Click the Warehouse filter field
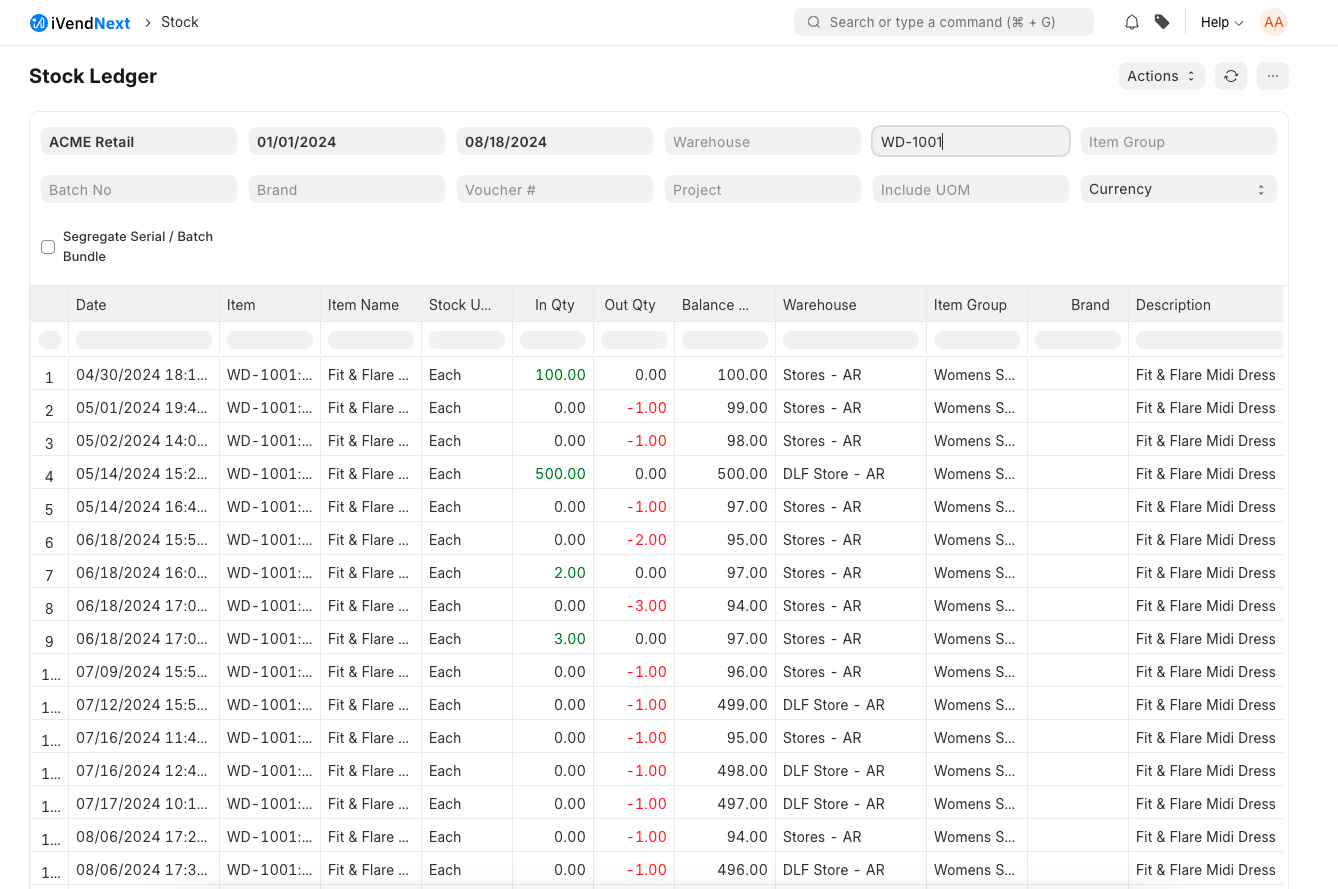This screenshot has width=1338, height=889. tap(763, 141)
